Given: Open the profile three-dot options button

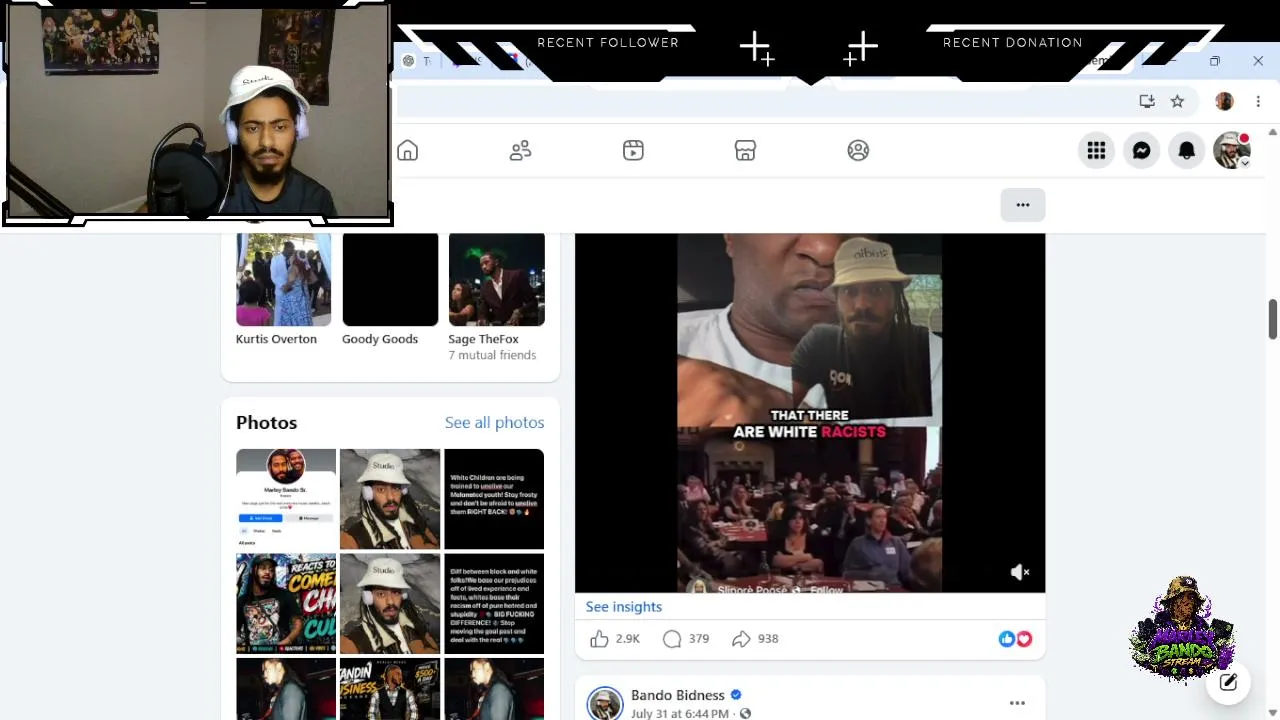Looking at the screenshot, I should tap(1022, 205).
